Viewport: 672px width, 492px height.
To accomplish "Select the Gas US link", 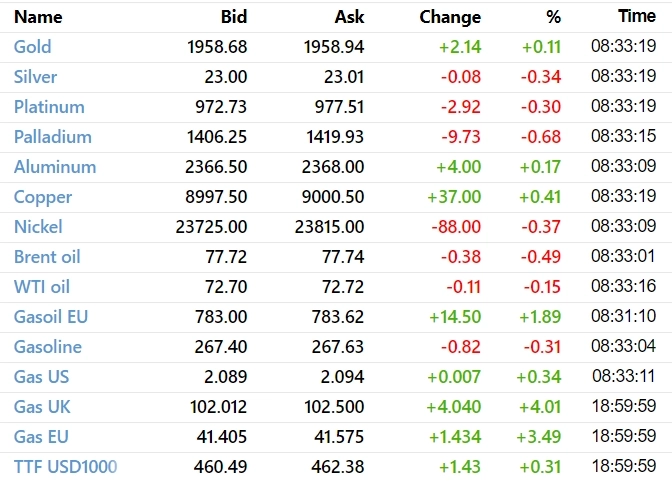I will pos(42,377).
